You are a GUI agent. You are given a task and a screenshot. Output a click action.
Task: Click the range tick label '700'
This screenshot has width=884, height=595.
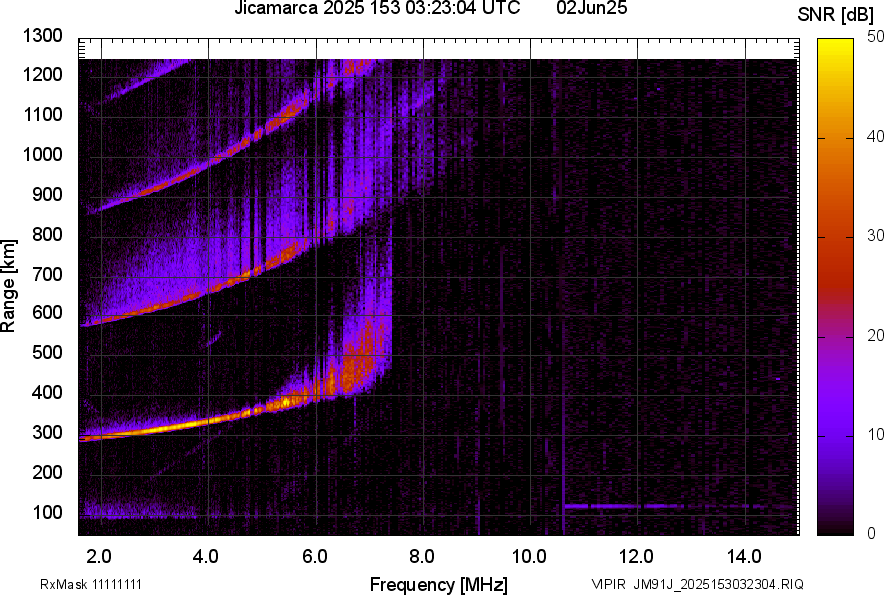[47, 274]
